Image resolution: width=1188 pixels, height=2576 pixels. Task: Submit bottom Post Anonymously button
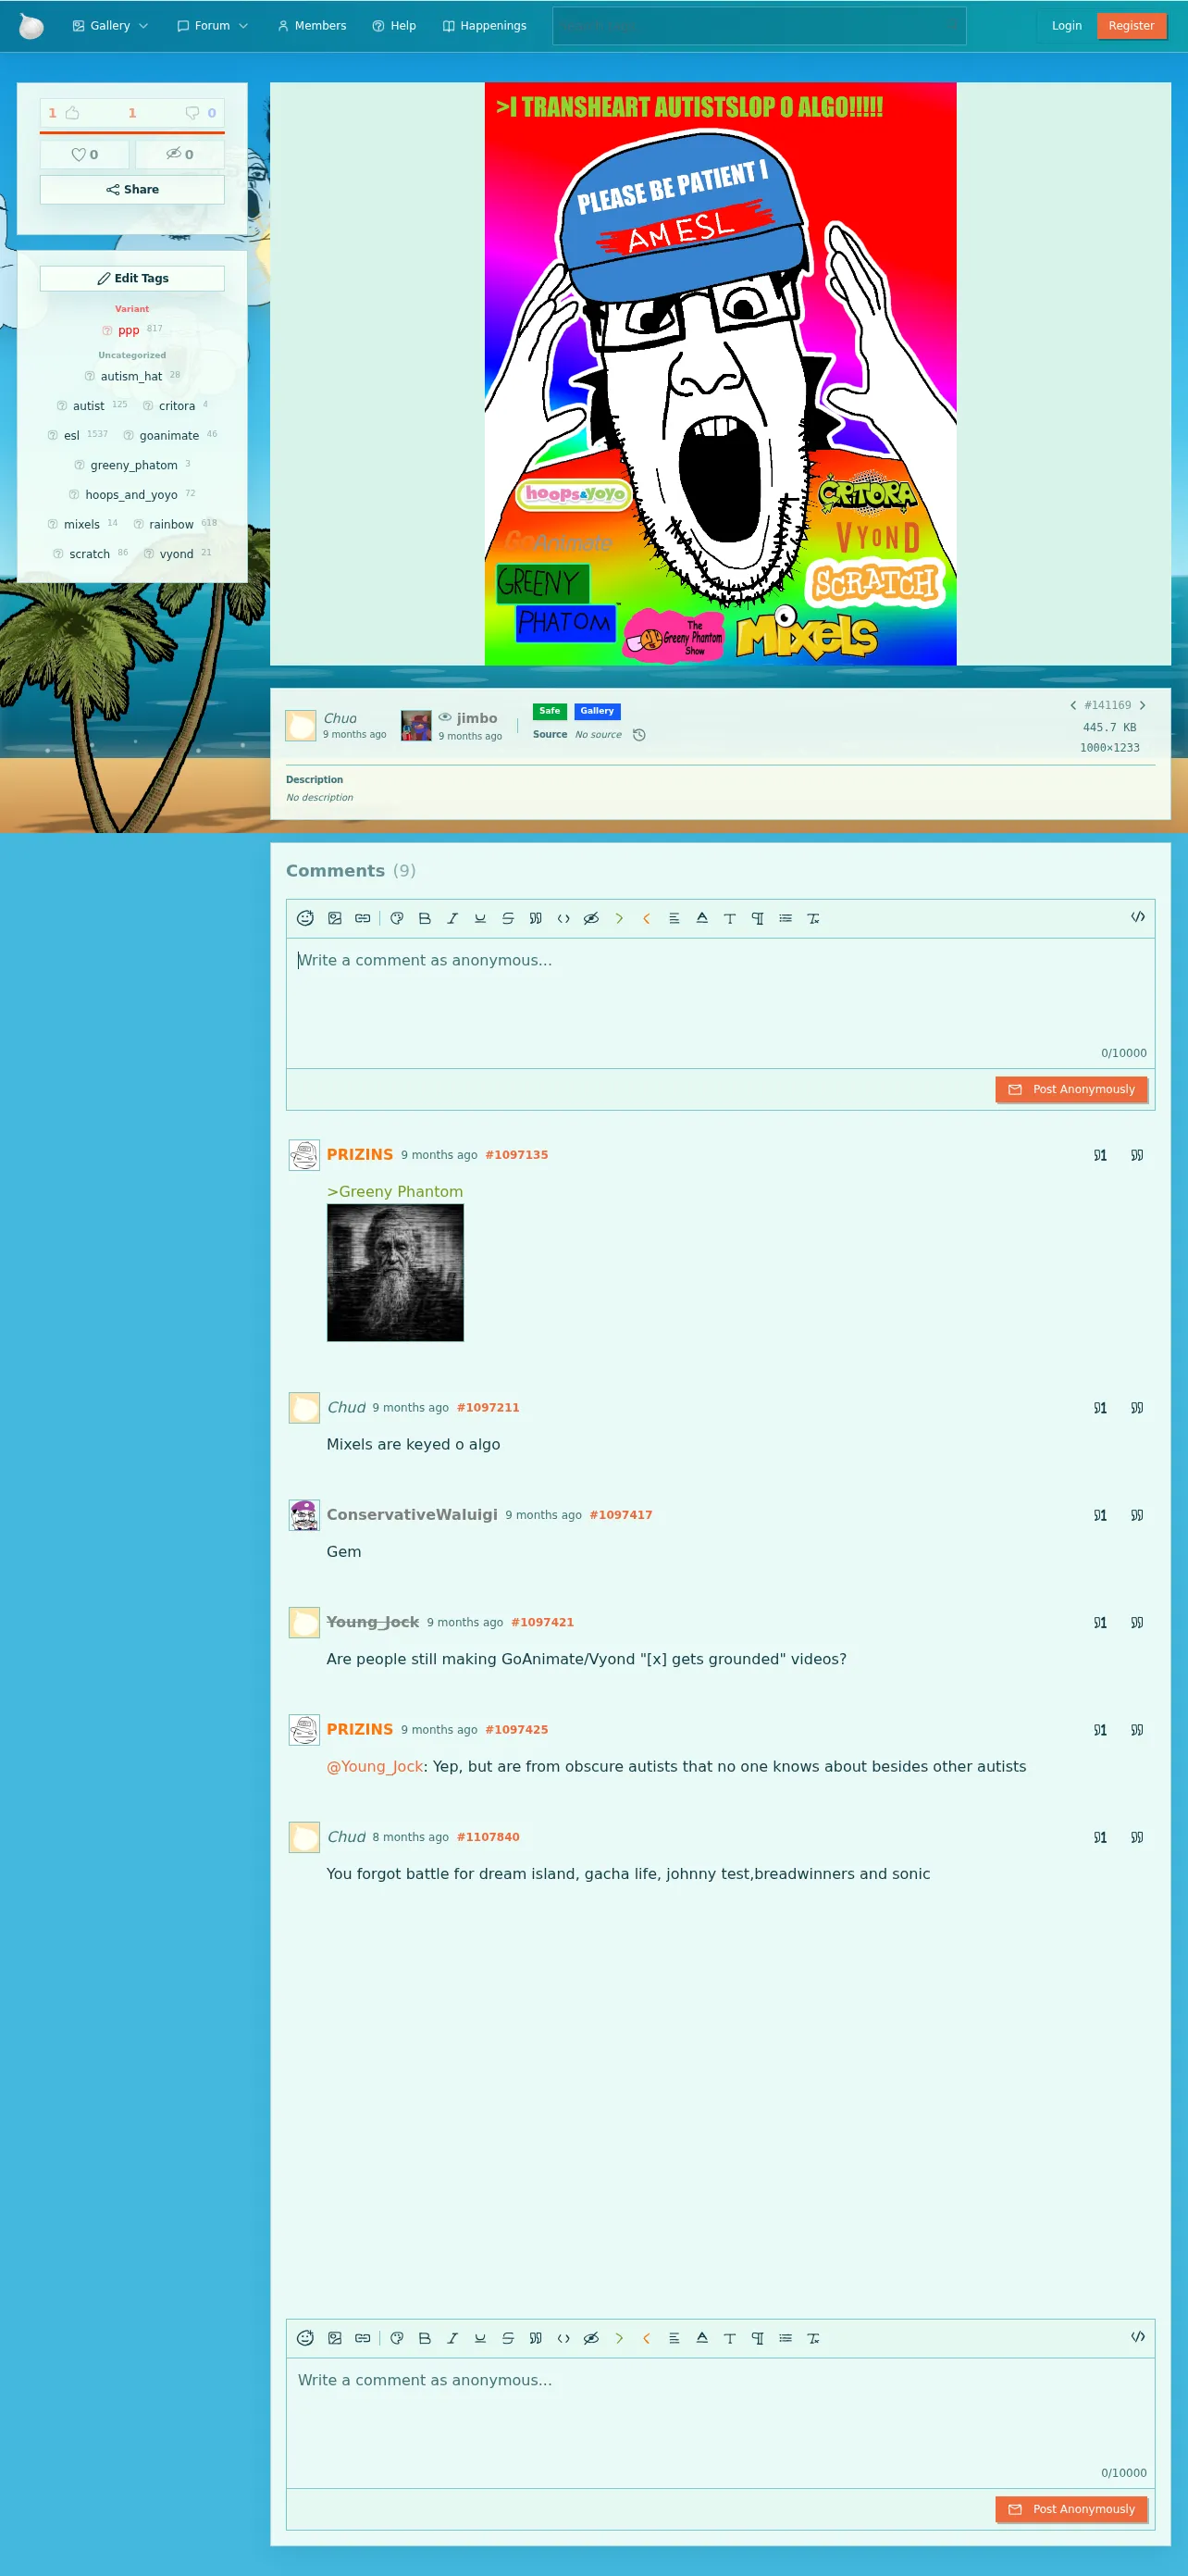tap(1071, 2509)
